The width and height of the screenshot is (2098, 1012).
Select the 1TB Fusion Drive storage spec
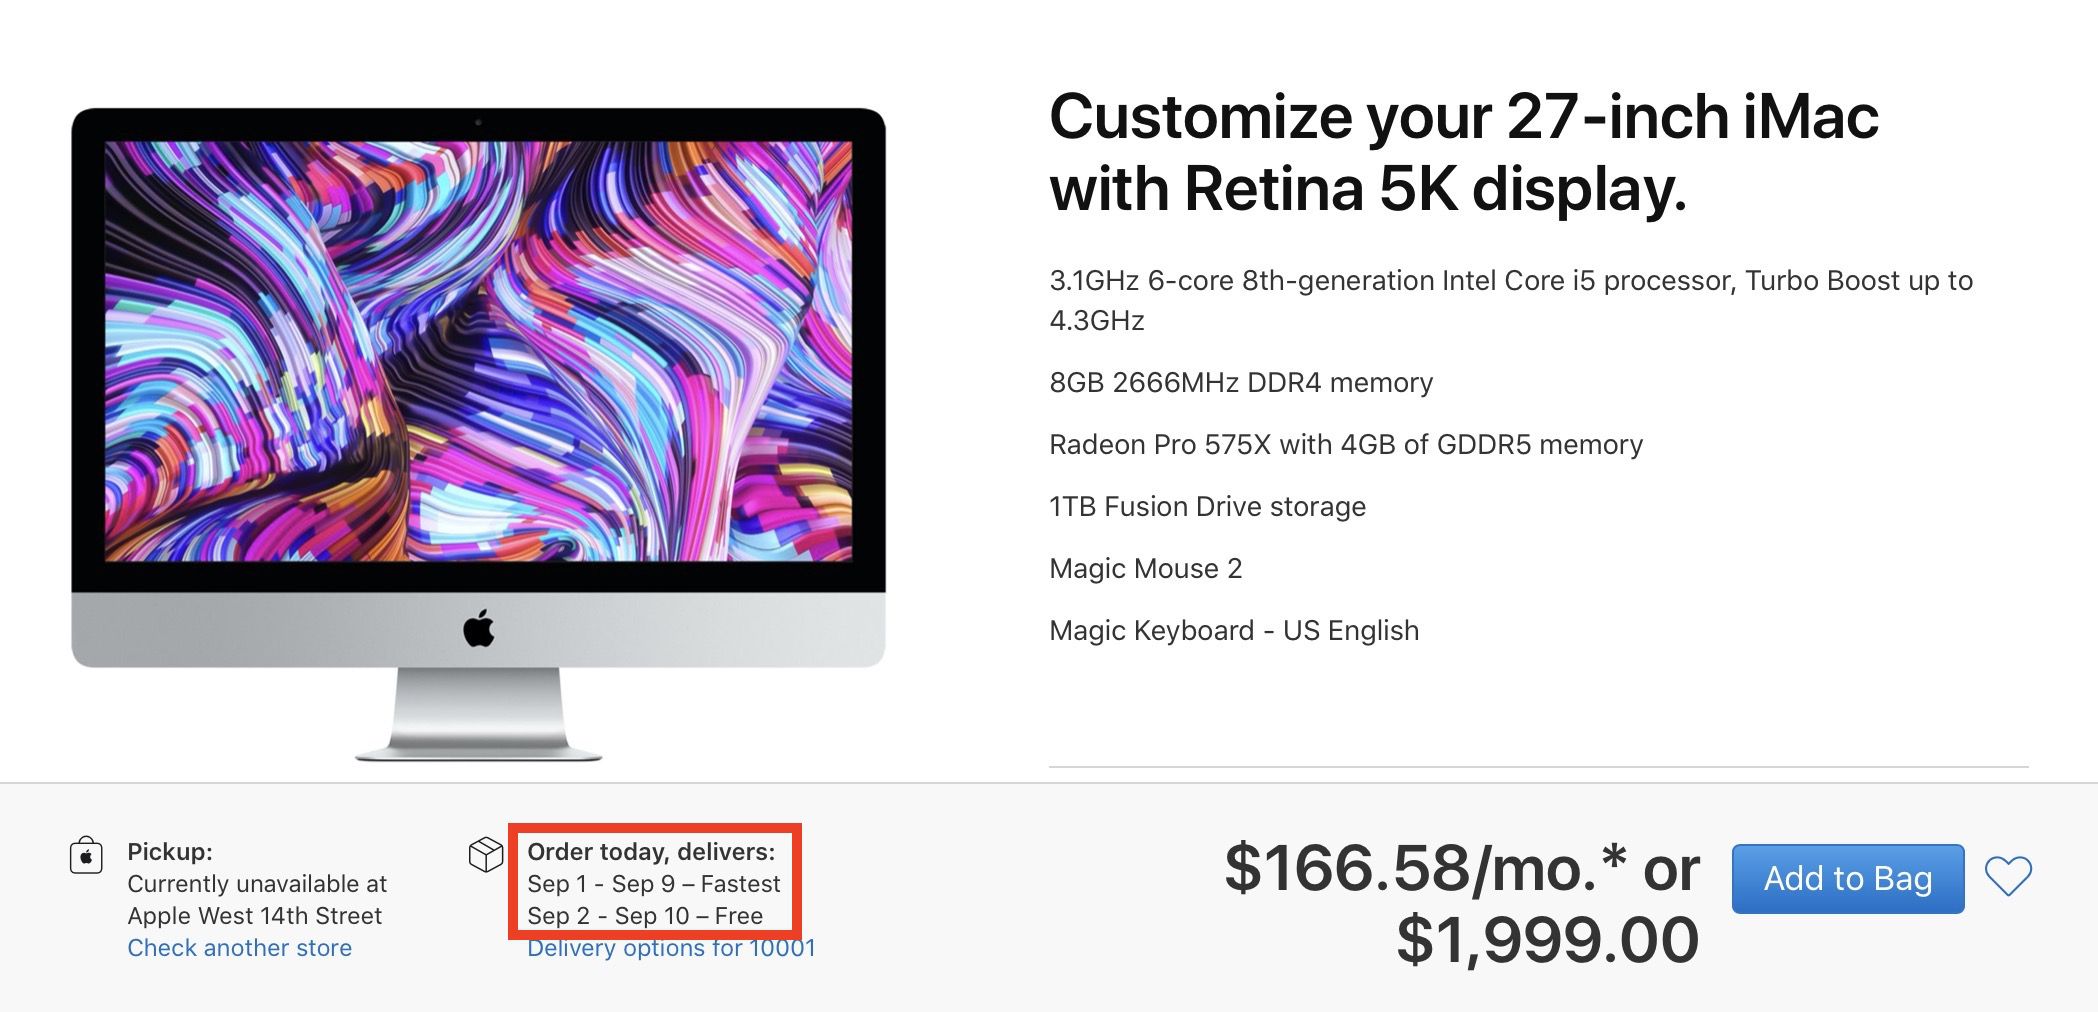point(1206,506)
